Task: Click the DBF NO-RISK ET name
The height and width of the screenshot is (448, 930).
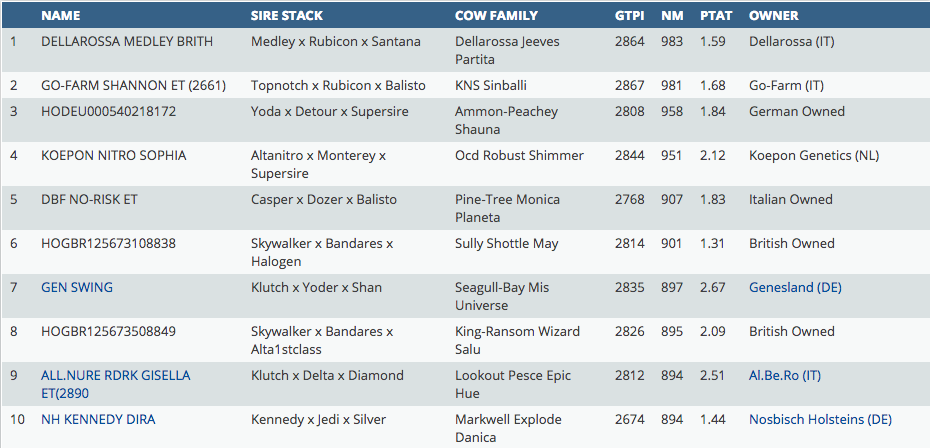Action: [x=89, y=200]
